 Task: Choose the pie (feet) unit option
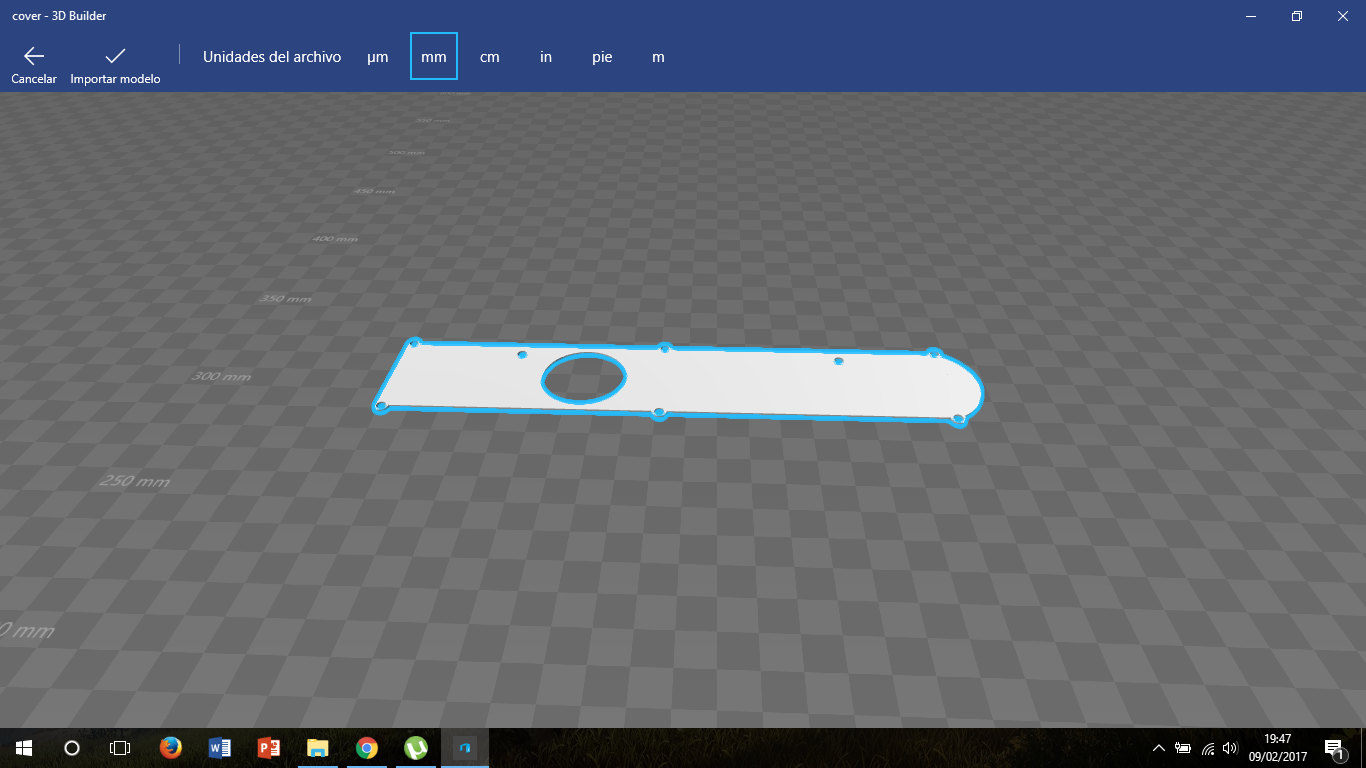click(x=602, y=57)
